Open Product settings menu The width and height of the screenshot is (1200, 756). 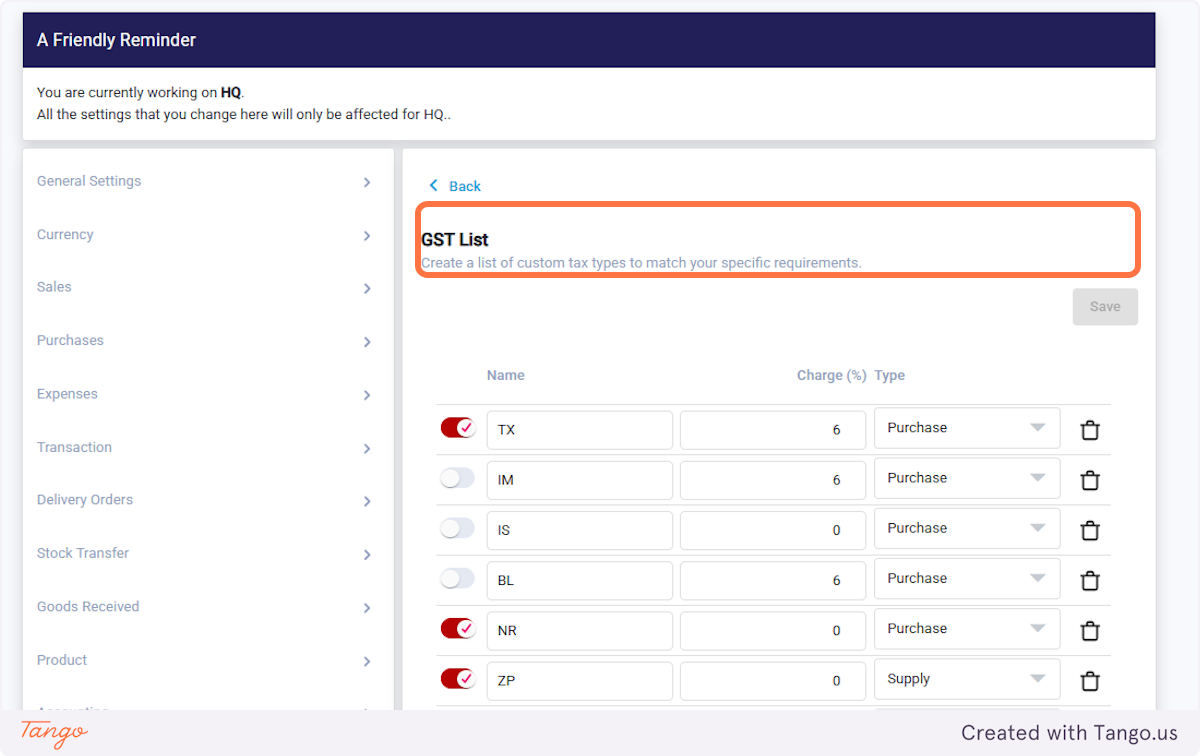click(205, 660)
